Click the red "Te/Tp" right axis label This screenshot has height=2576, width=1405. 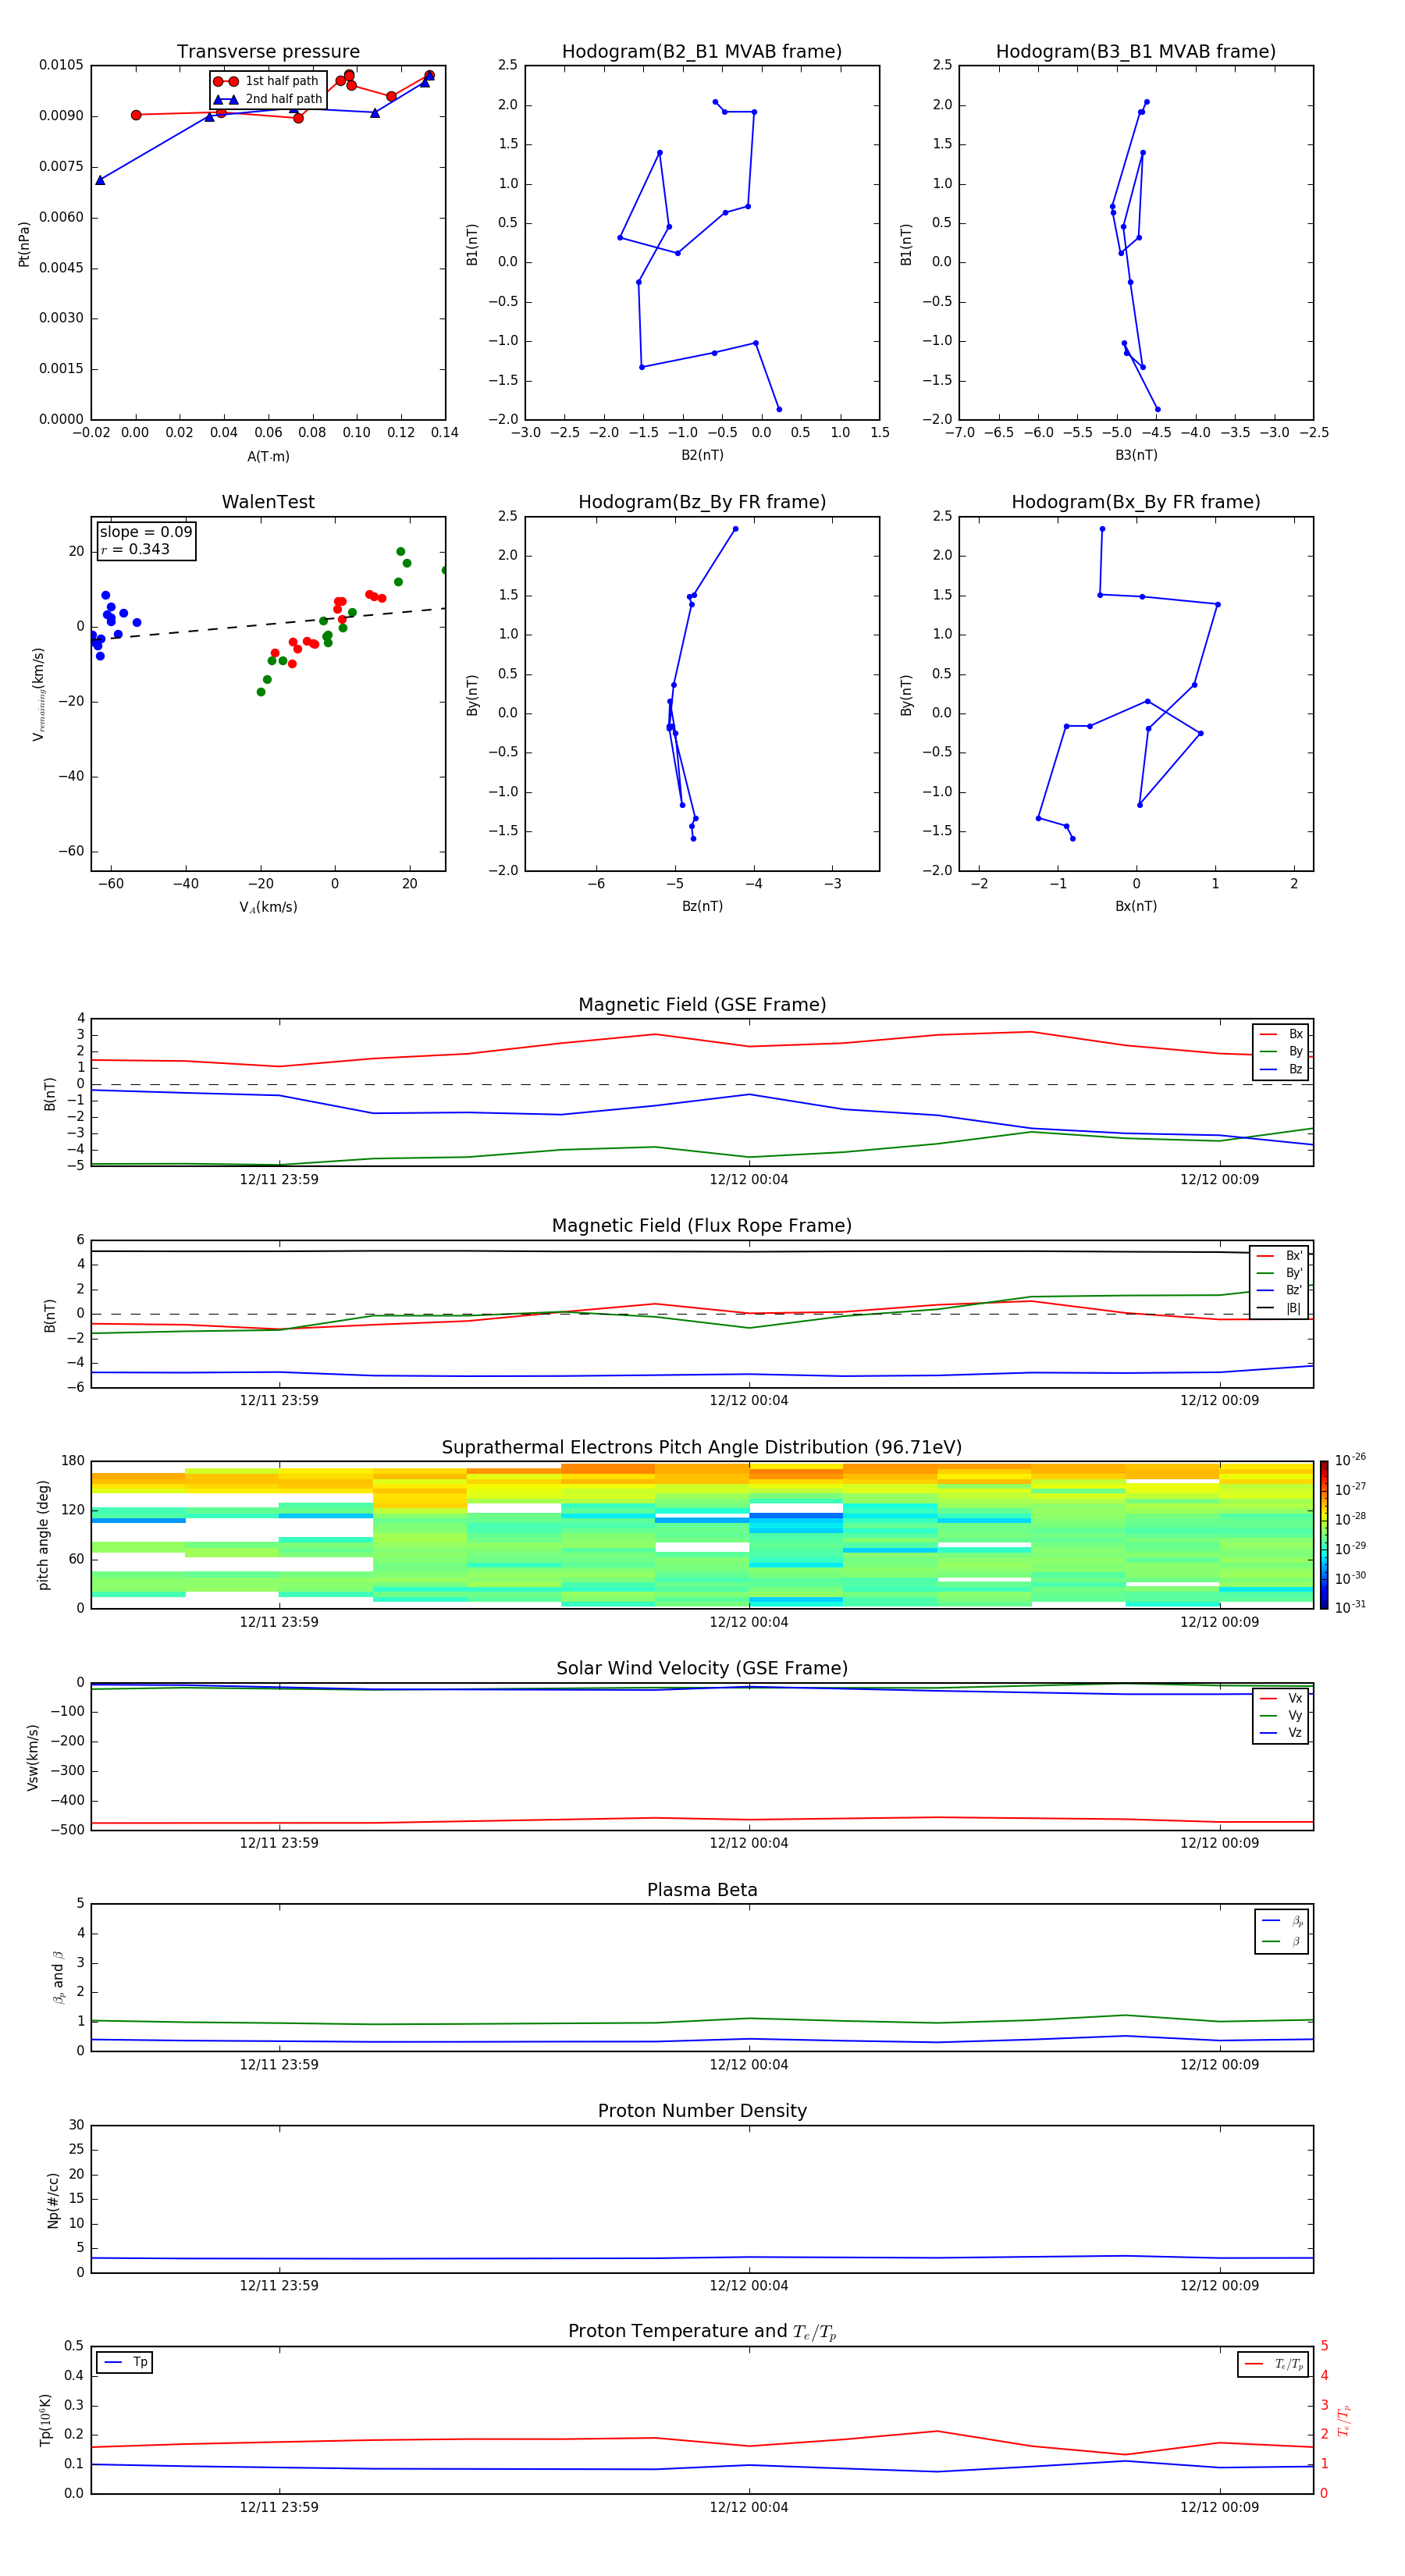pos(1344,2421)
